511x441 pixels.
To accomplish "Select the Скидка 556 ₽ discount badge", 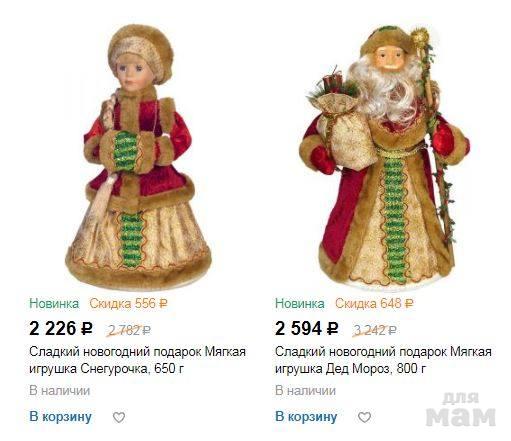I will (x=128, y=303).
